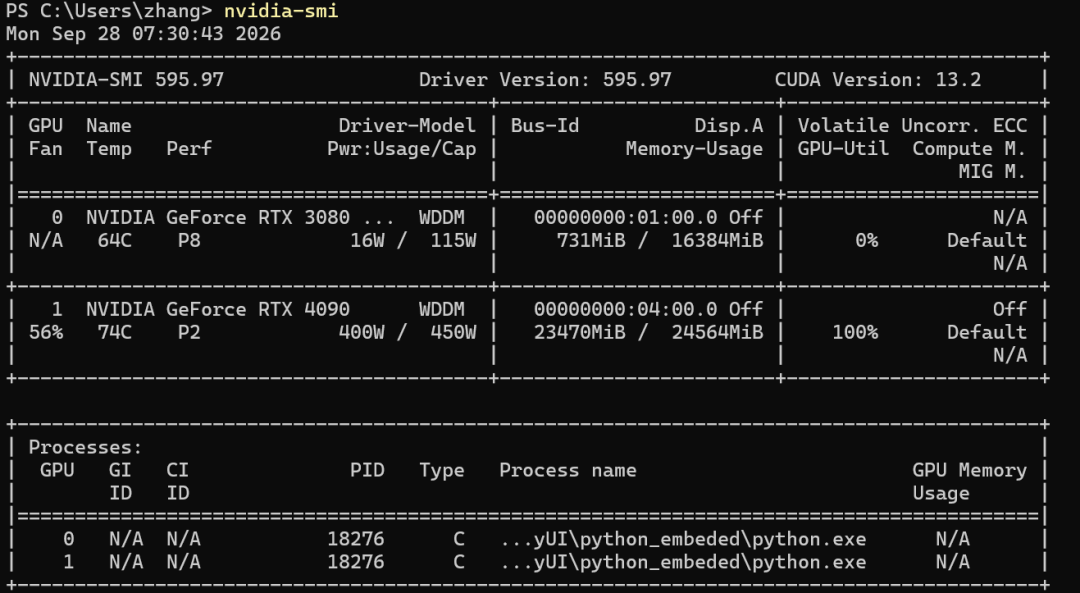
Task: Click the 400W / 450W power reading
Action: [407, 332]
